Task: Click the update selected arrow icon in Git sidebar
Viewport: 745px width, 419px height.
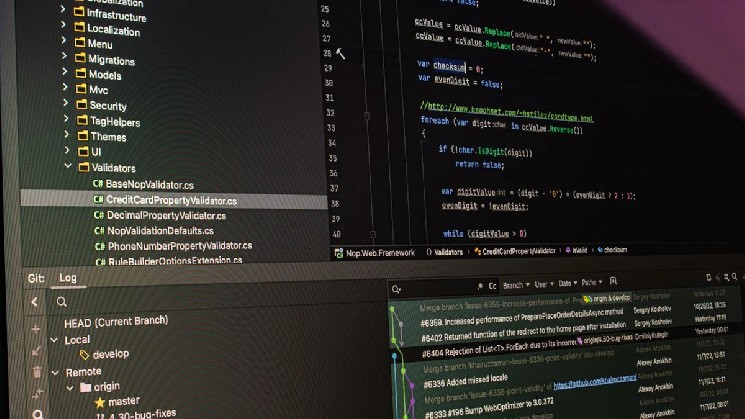Action: pos(36,351)
